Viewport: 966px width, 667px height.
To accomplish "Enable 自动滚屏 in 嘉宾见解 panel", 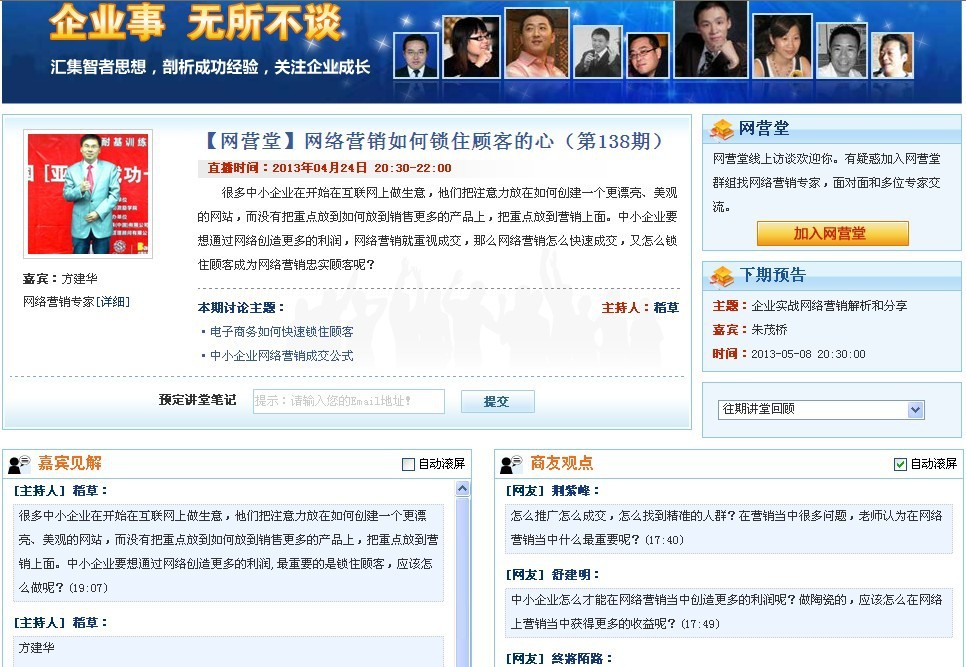I will (x=408, y=464).
